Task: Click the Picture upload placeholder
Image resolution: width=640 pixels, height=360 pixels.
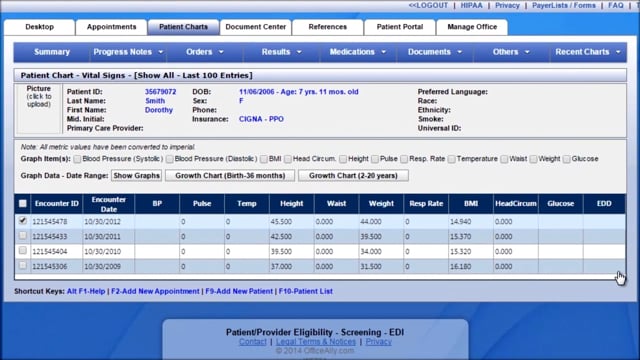Action: (39, 108)
